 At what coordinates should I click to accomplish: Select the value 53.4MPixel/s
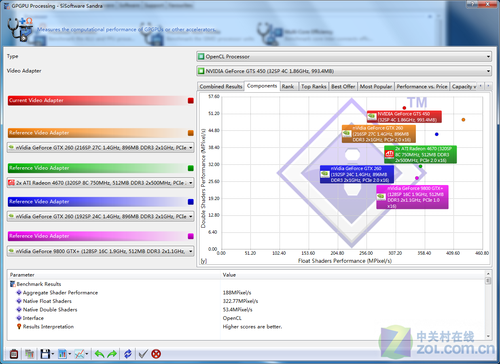coord(238,310)
